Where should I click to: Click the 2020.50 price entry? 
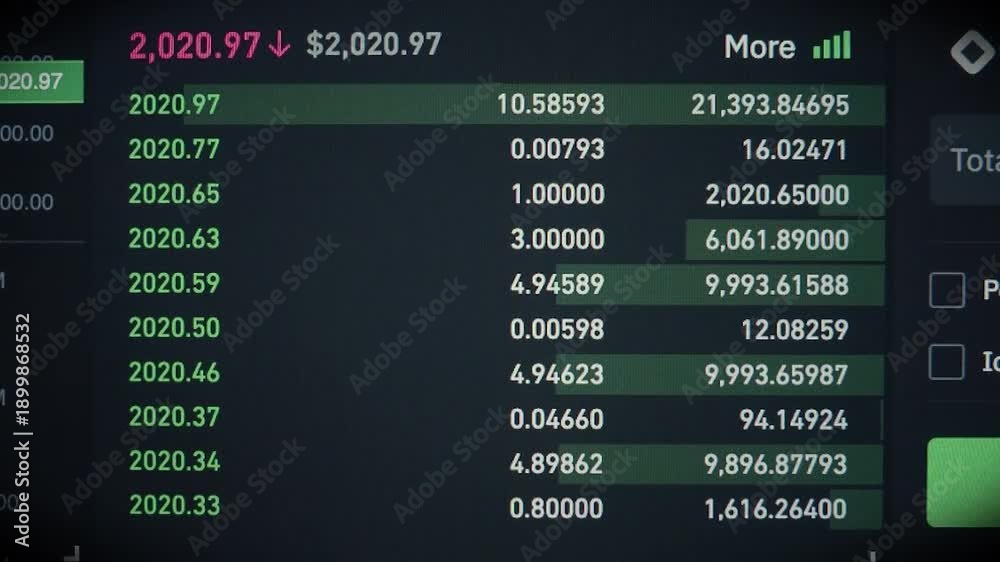pyautogui.click(x=174, y=328)
